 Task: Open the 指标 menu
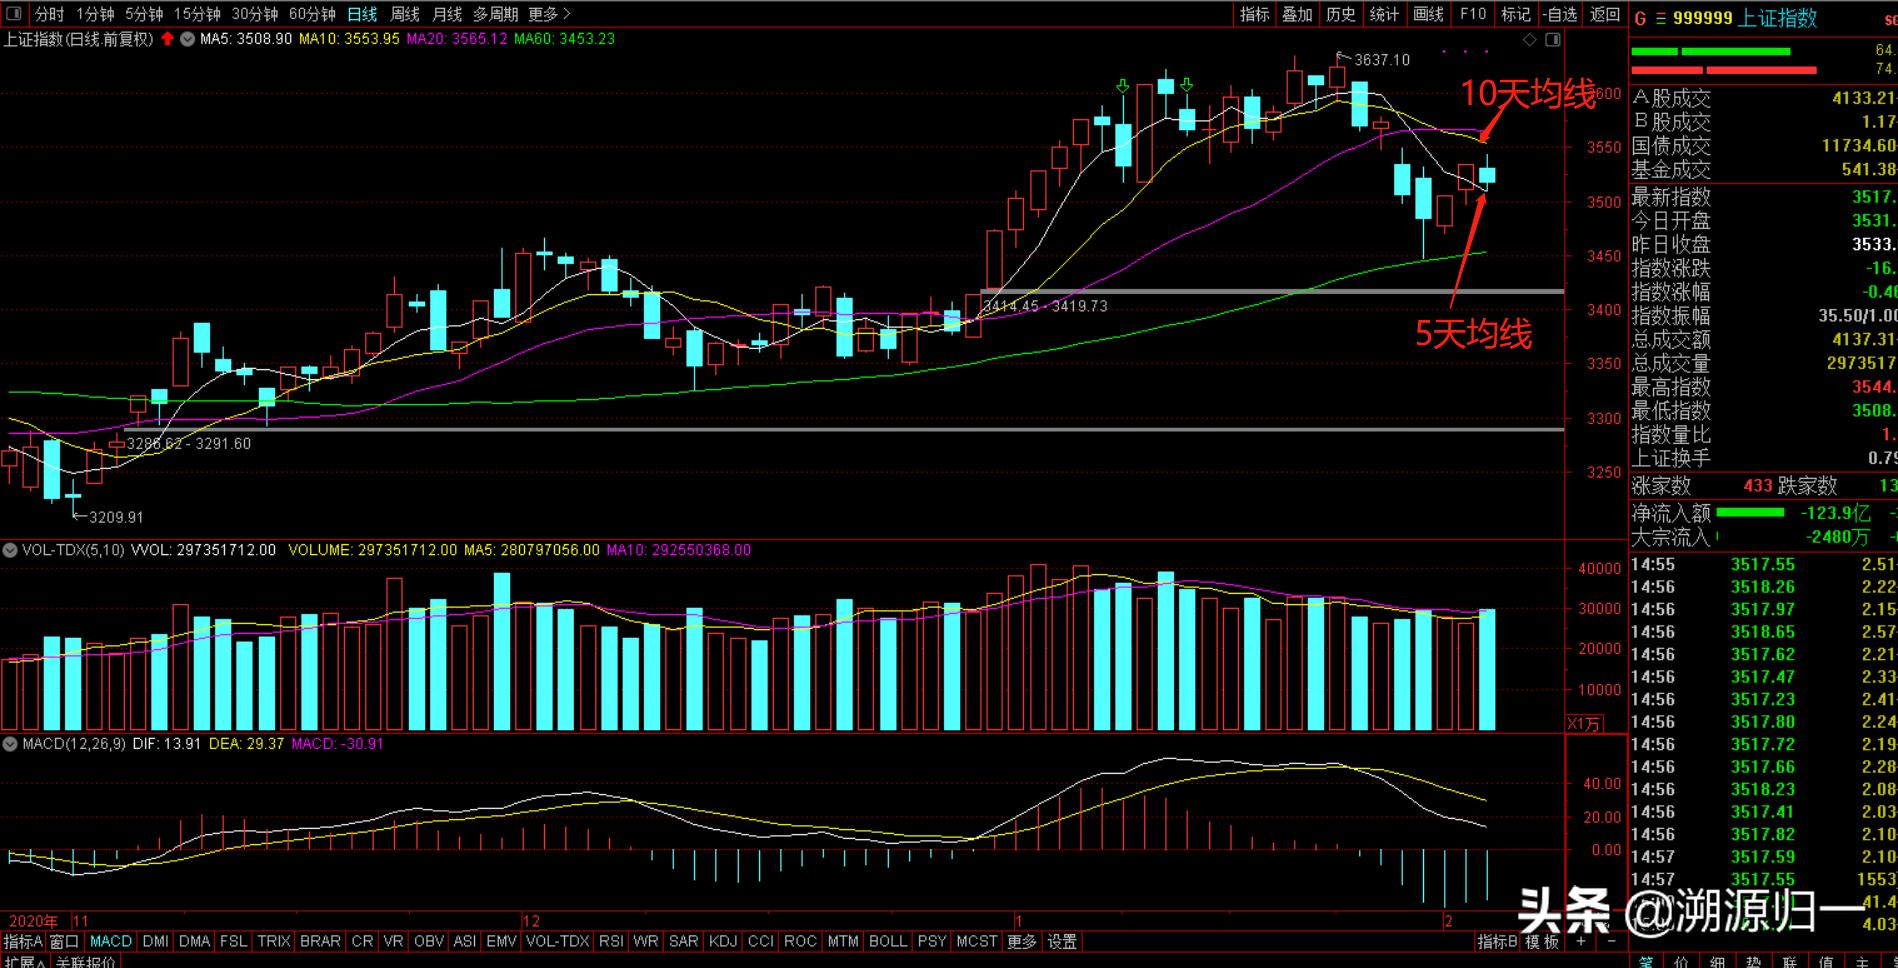click(x=1255, y=14)
